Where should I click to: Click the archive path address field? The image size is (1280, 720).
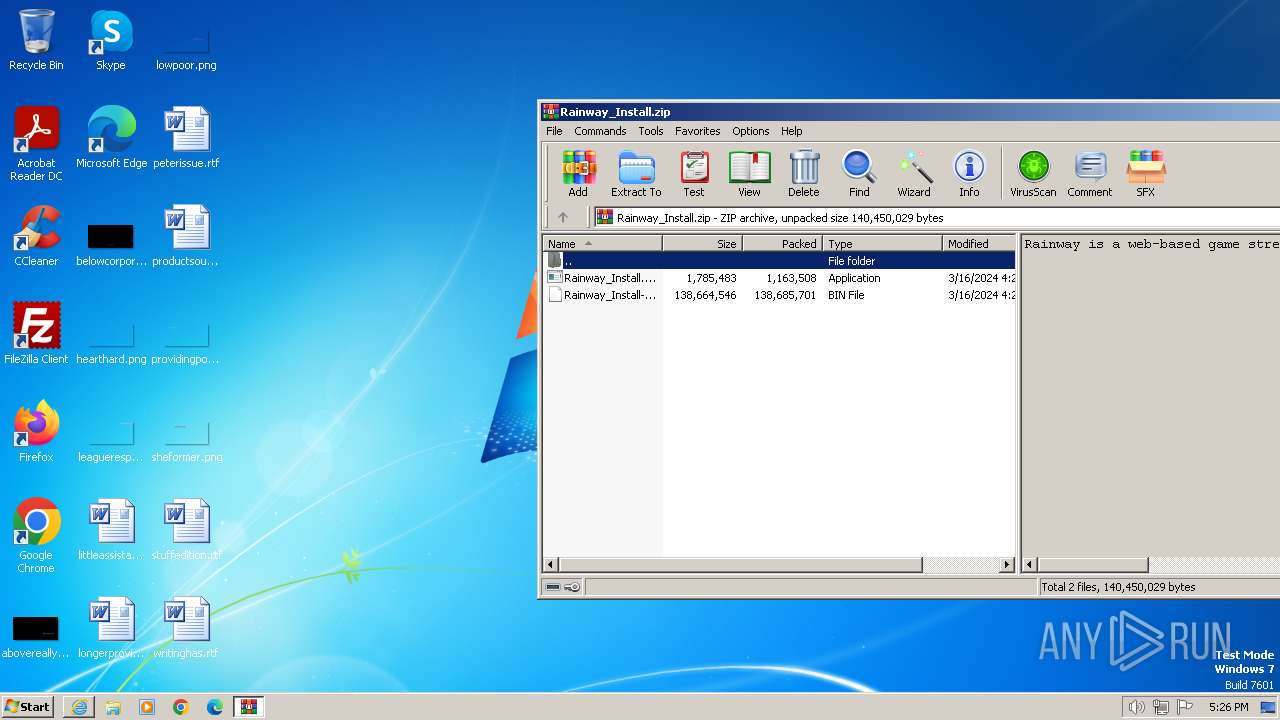tap(937, 217)
